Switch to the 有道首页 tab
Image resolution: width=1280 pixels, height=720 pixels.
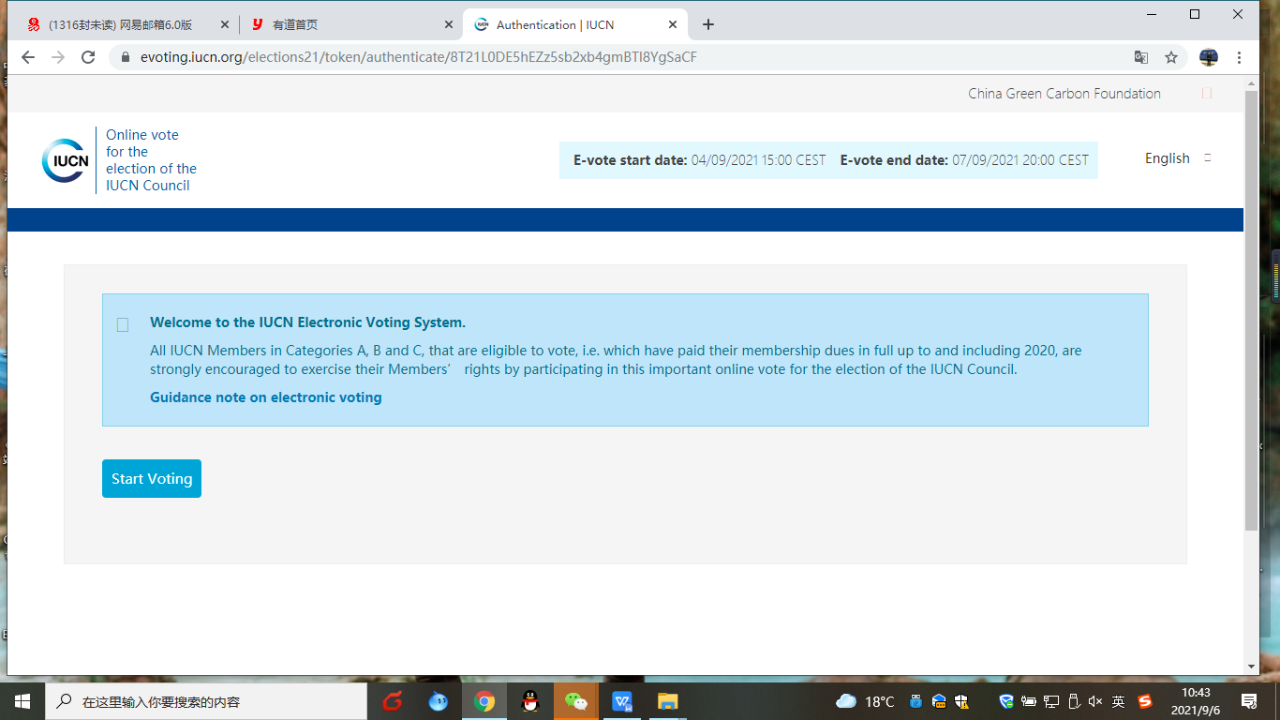(350, 25)
